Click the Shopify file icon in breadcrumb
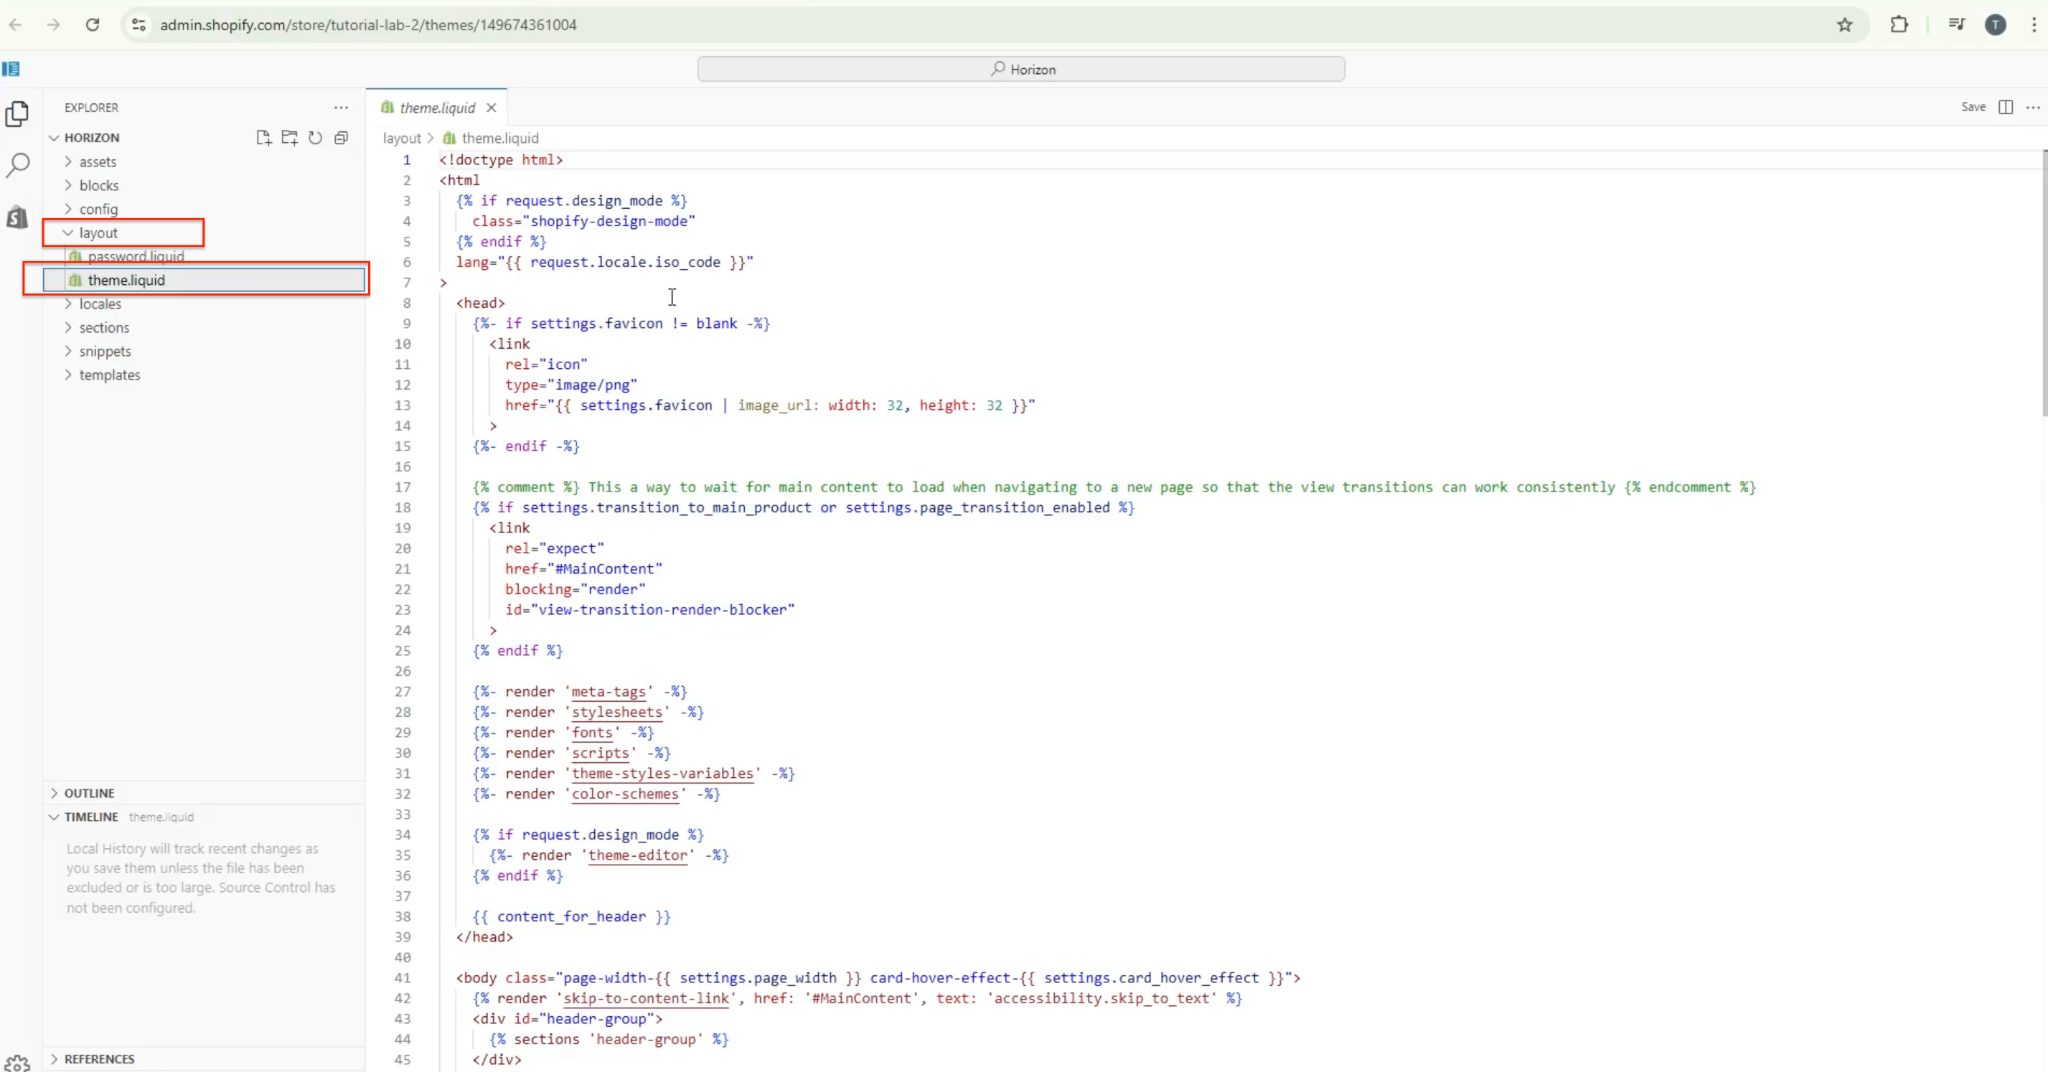Viewport: 2048px width, 1072px height. 449,138
